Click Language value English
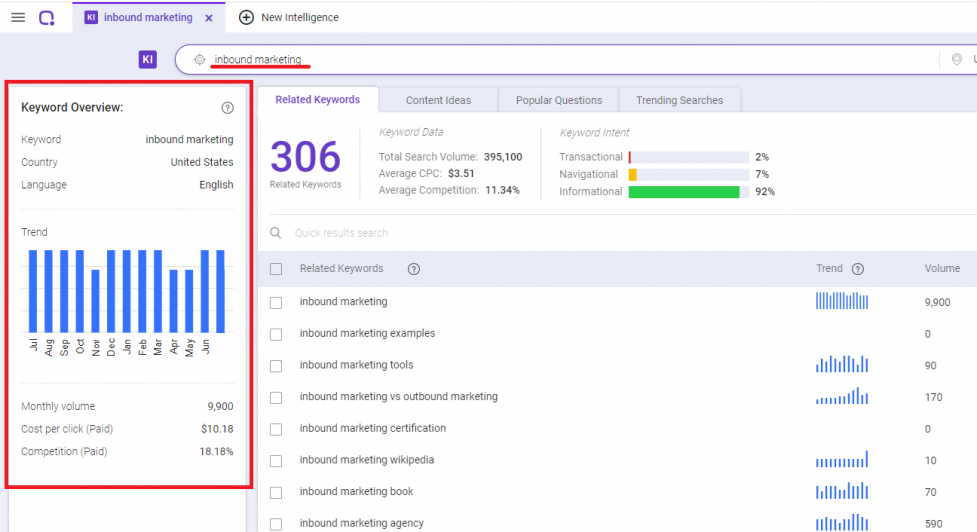 click(x=216, y=184)
